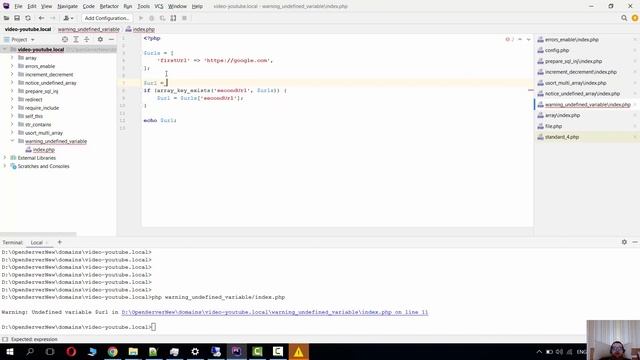The height and width of the screenshot is (360, 640).
Task: Open the Chrome taskbar icon
Action: (x=113, y=351)
